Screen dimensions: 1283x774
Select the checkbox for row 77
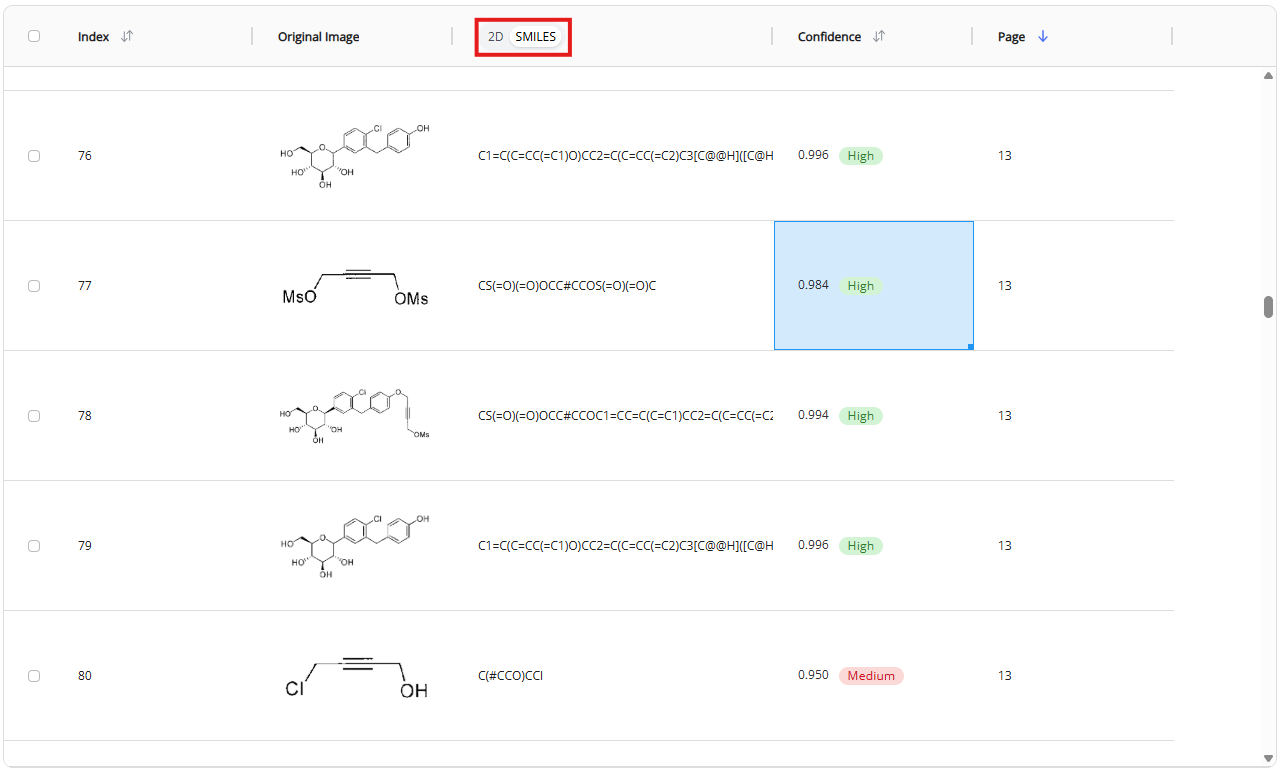tap(34, 286)
